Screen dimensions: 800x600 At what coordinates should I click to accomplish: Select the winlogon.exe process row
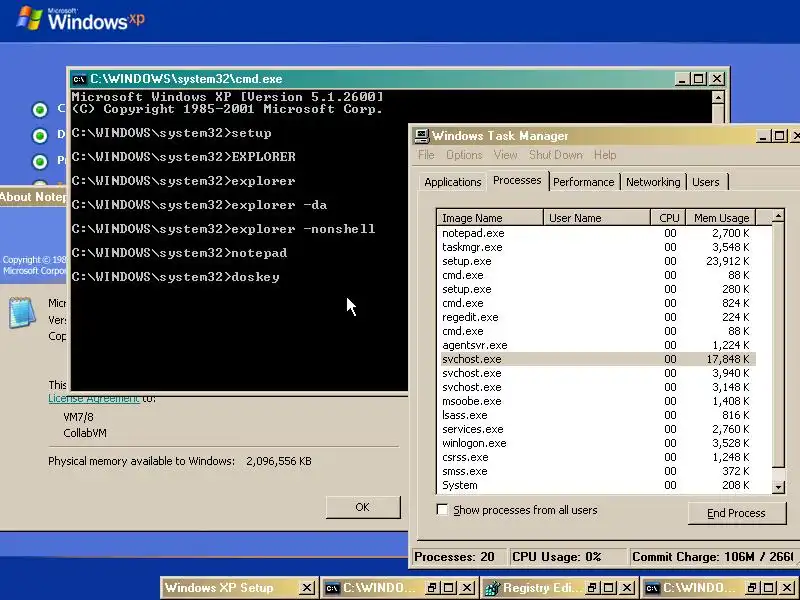point(596,443)
